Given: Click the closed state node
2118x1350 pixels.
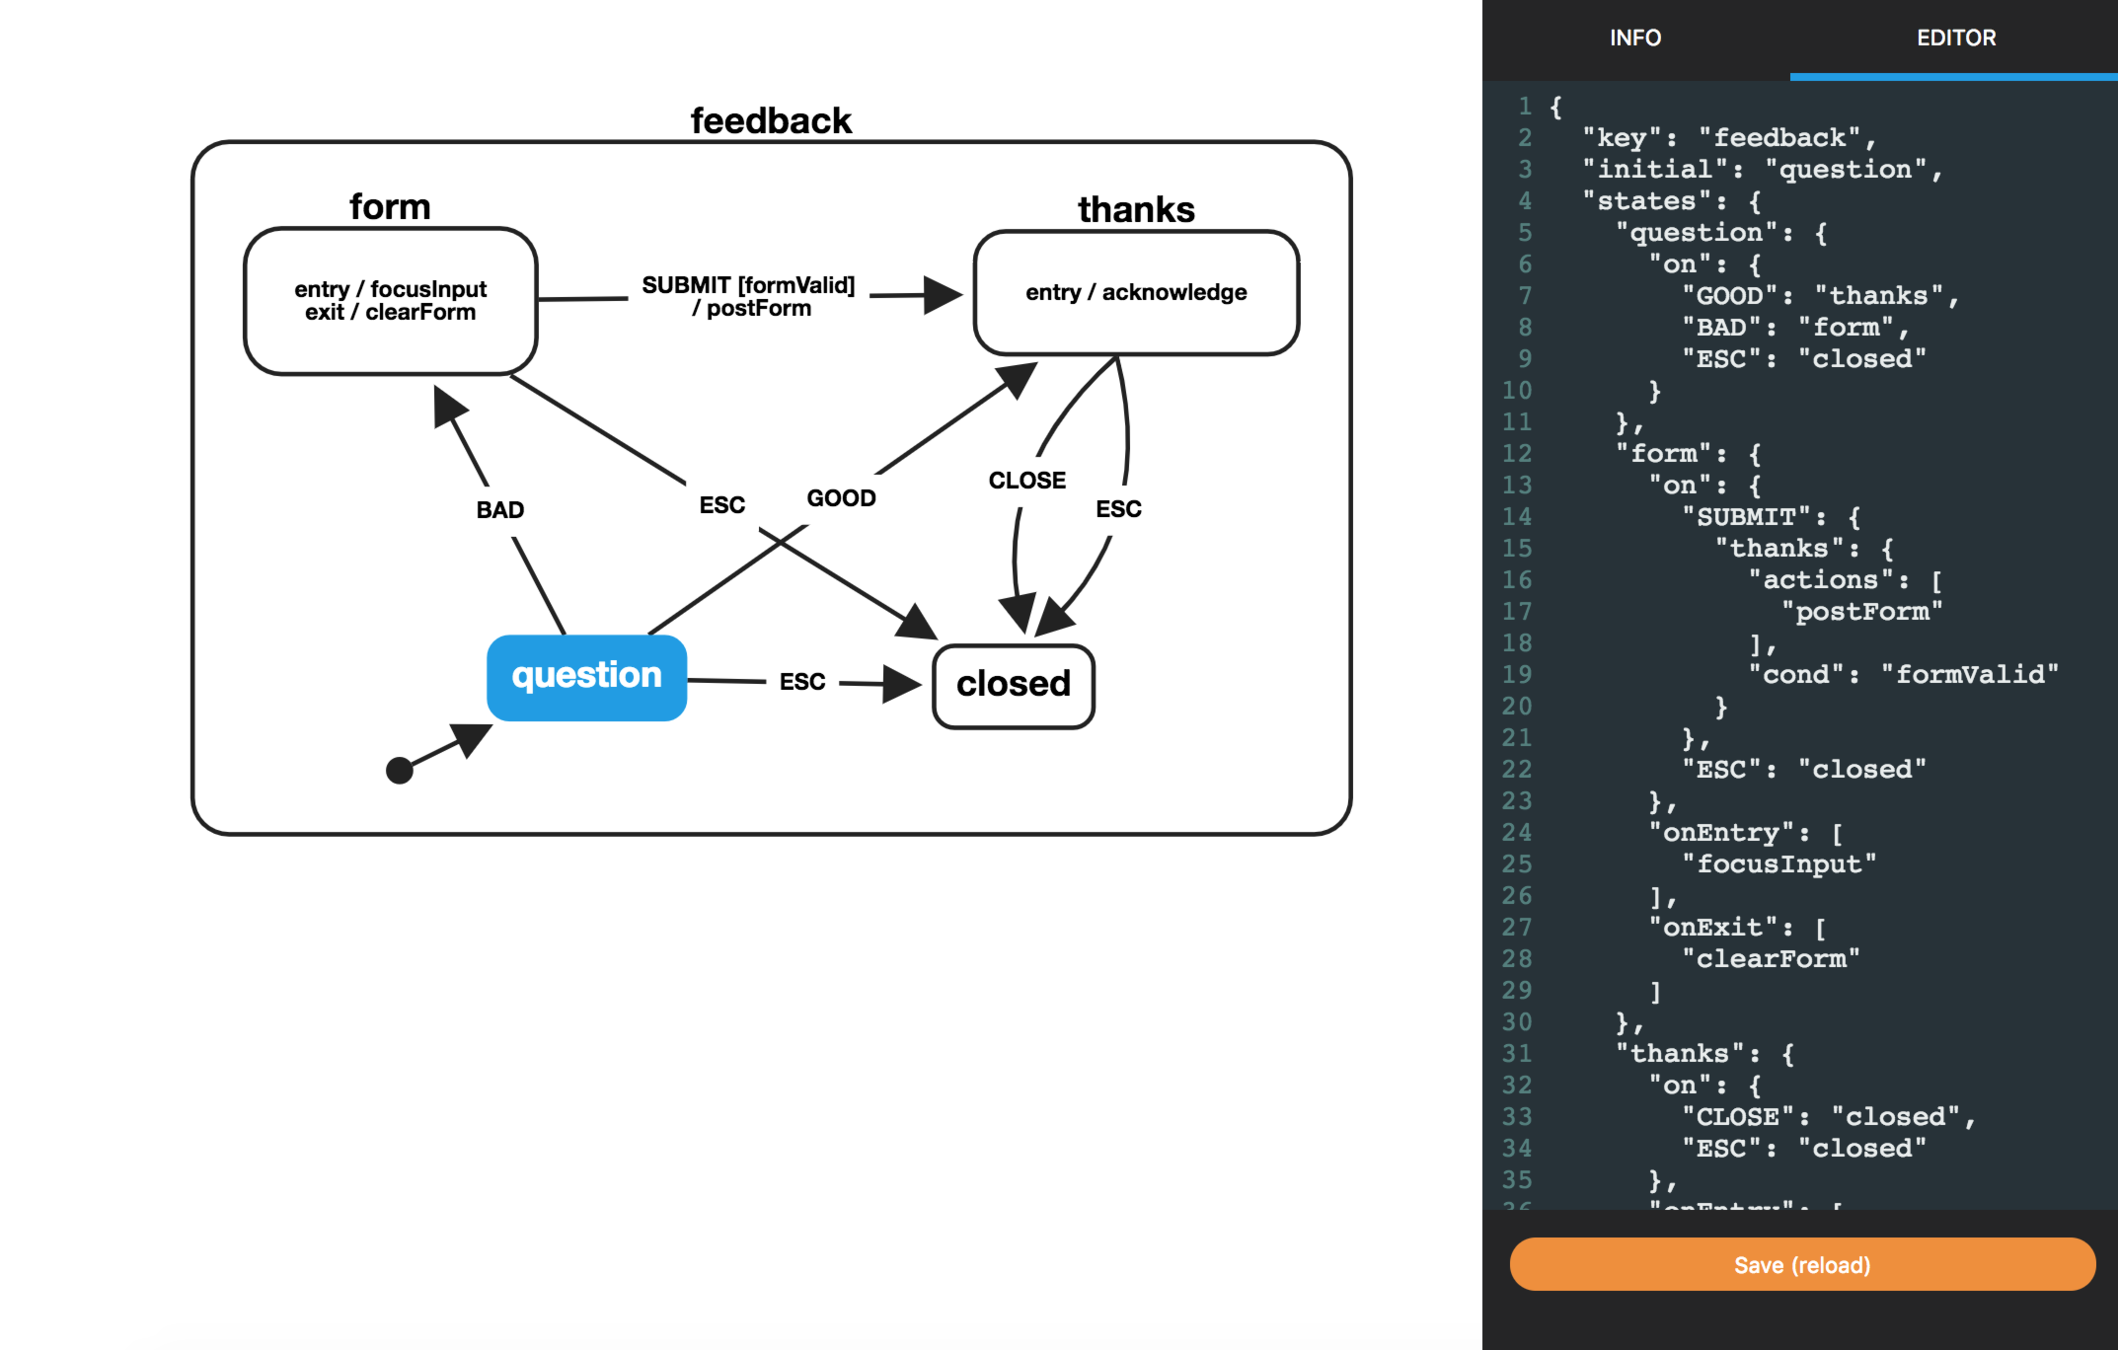Looking at the screenshot, I should coord(1013,685).
